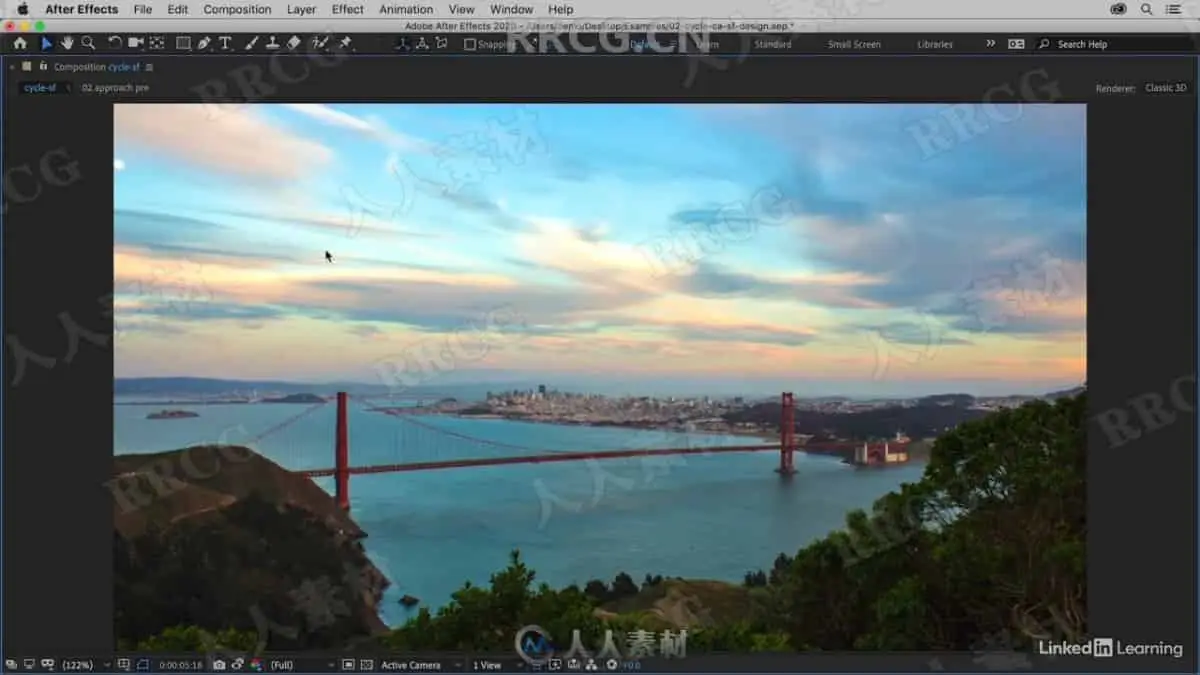Viewport: 1200px width, 675px height.
Task: Open the Apple menu
Action: (22, 9)
